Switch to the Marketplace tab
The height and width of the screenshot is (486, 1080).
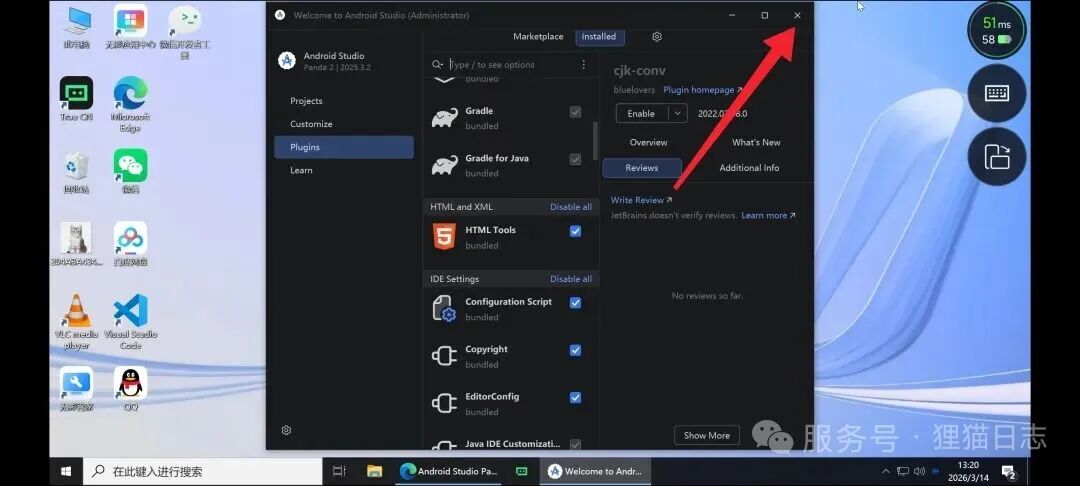click(x=538, y=36)
